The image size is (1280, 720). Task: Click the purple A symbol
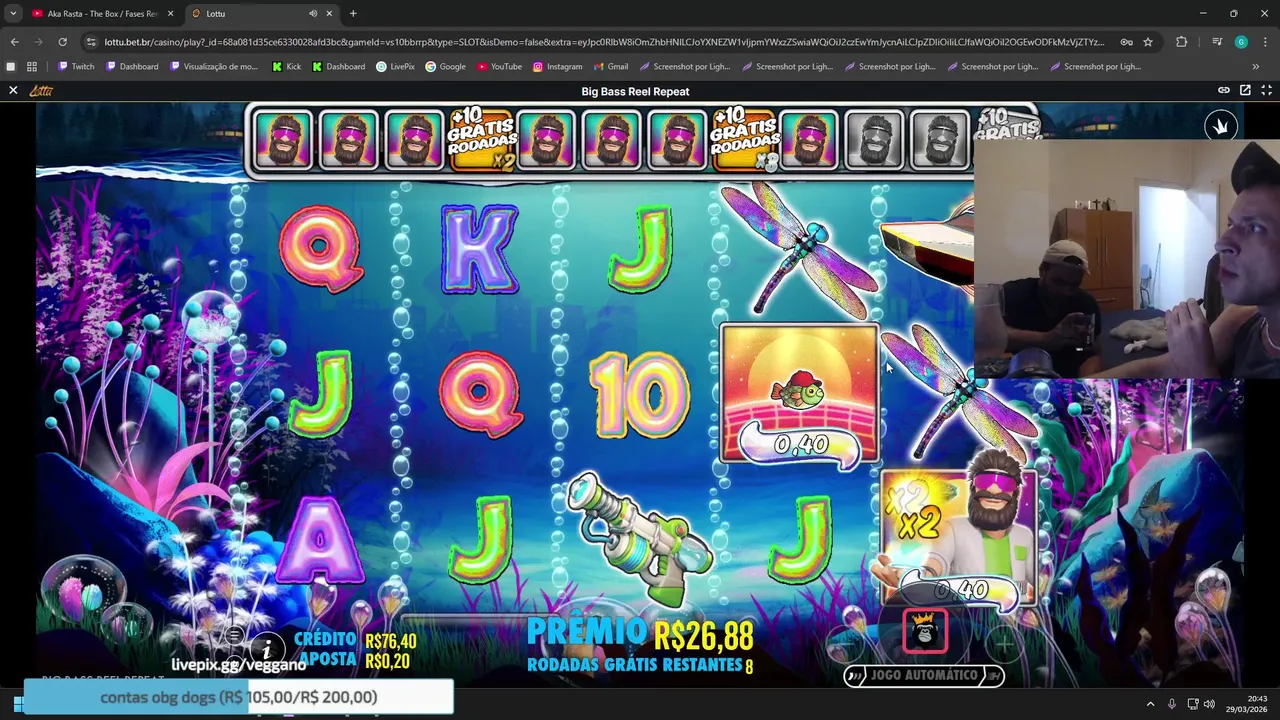click(320, 540)
